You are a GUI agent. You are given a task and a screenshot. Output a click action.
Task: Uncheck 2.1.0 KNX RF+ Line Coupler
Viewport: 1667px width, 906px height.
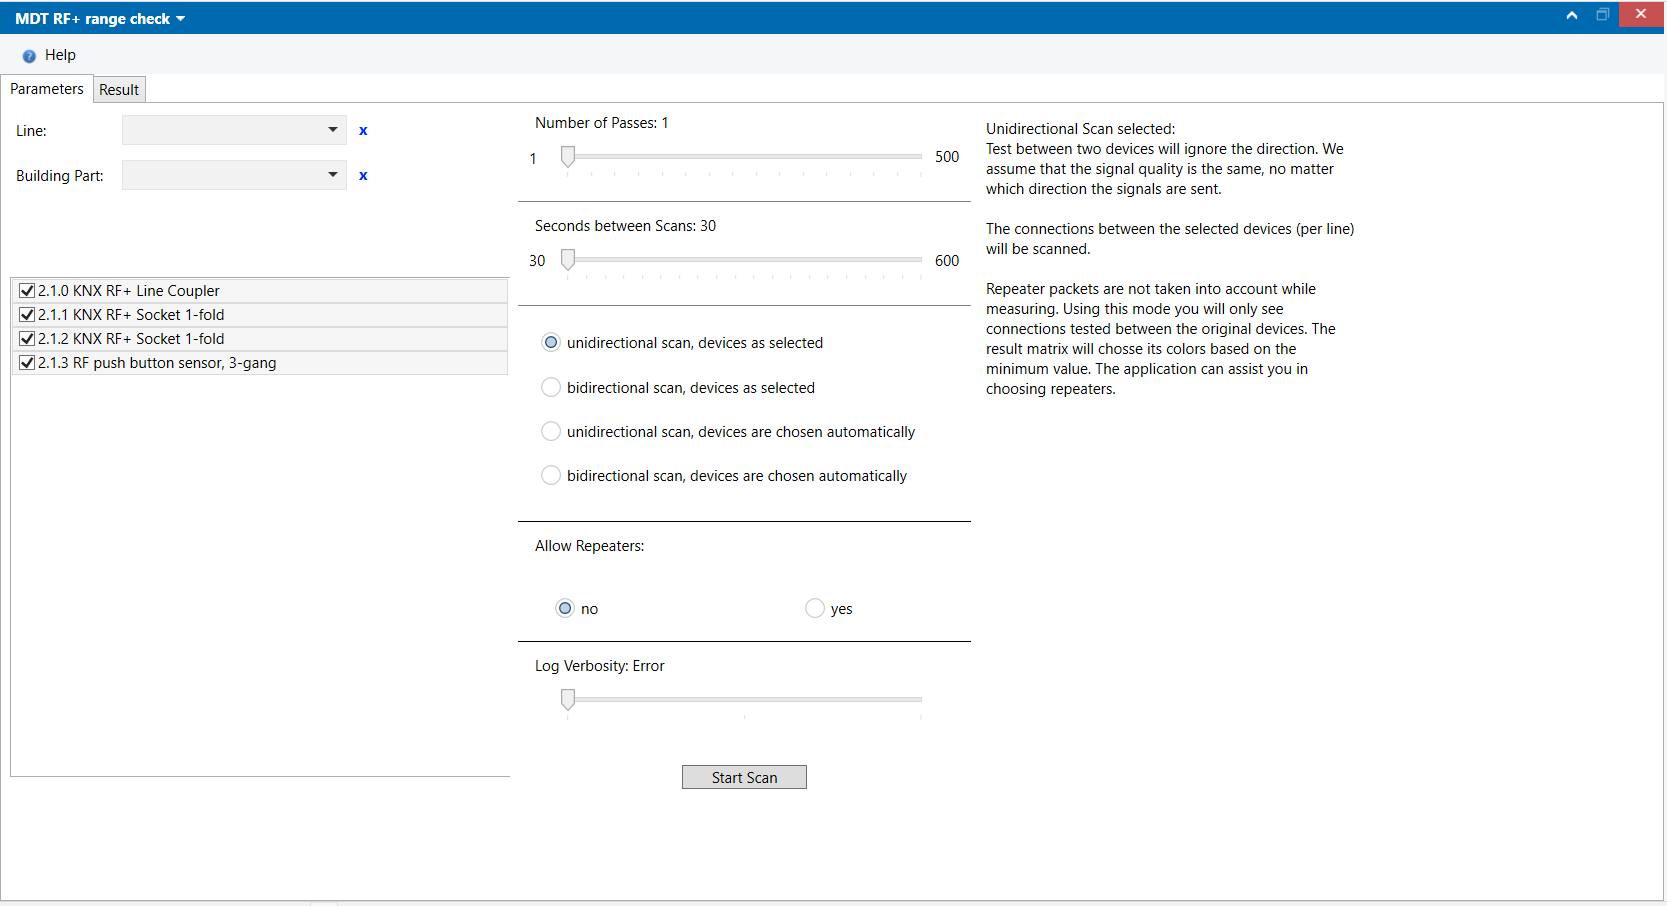pos(27,291)
